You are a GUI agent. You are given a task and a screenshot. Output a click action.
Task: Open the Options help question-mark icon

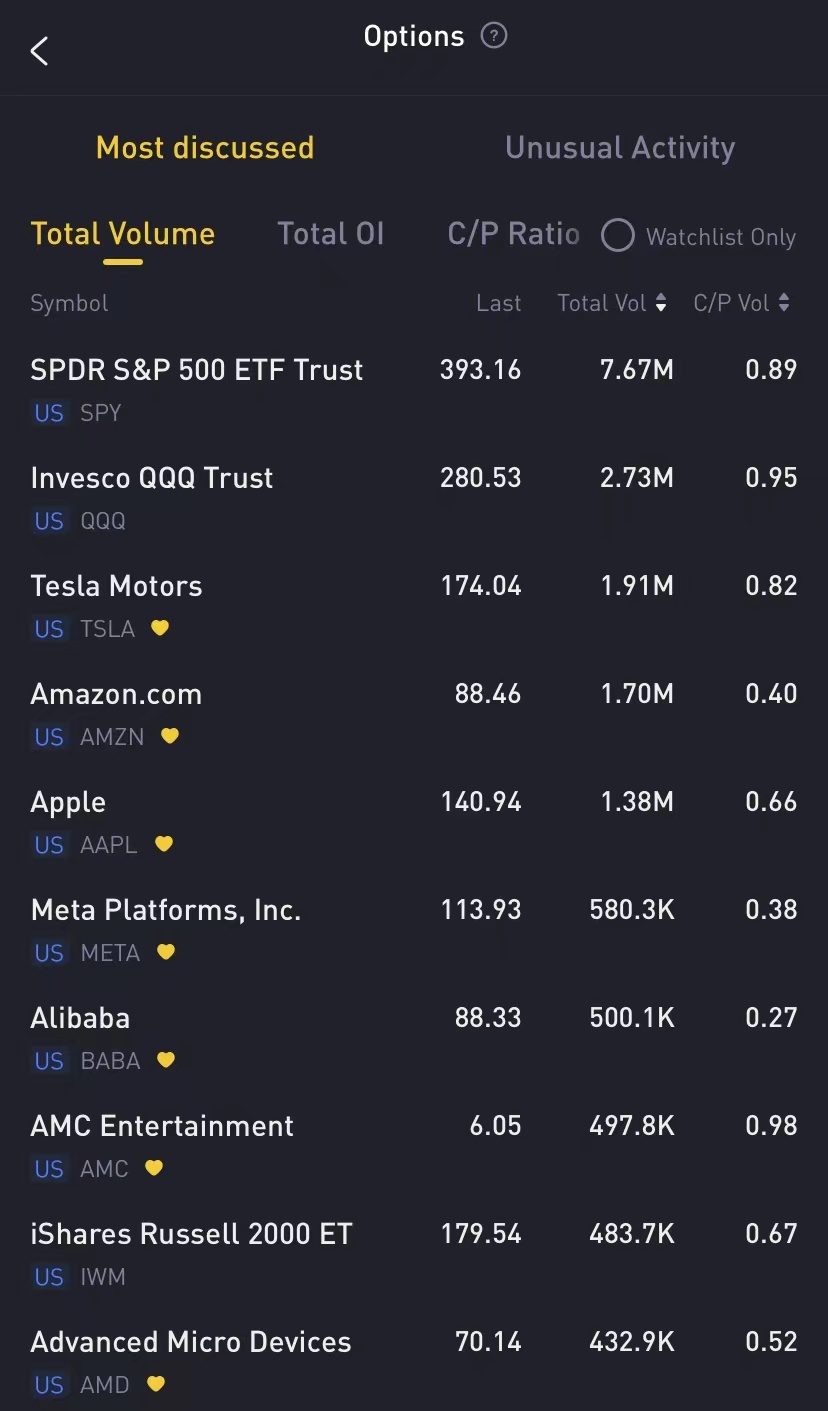coord(494,37)
